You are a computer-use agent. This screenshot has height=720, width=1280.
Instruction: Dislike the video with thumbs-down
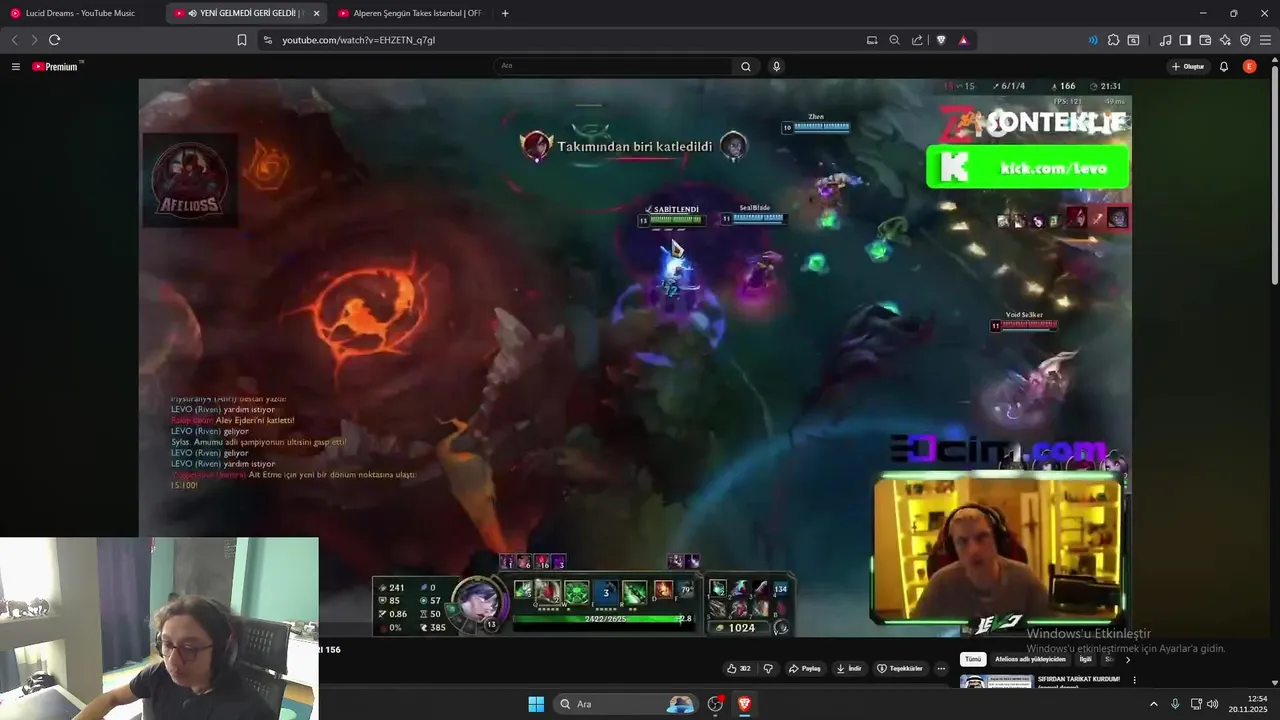click(x=768, y=668)
